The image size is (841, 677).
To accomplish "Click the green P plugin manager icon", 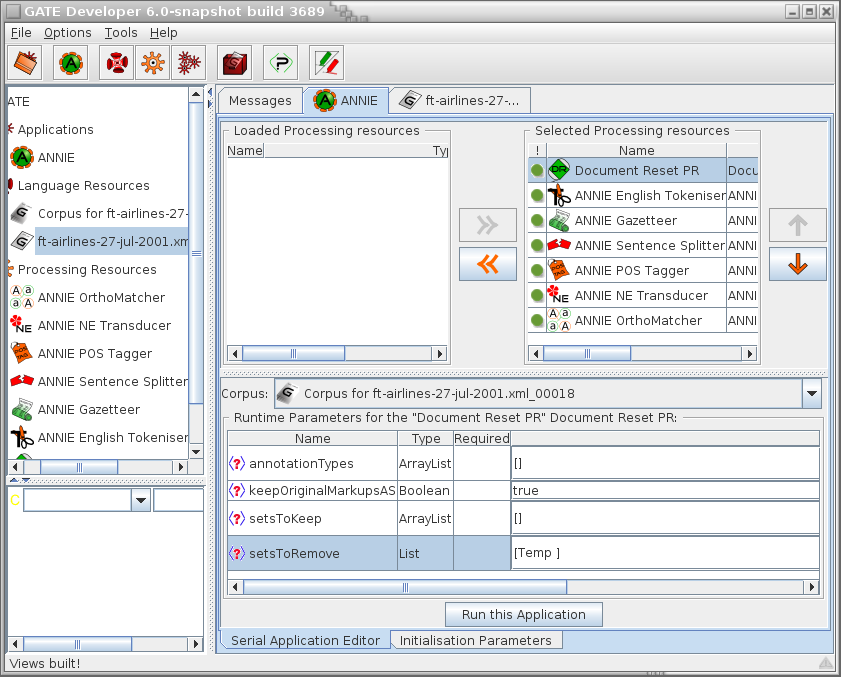I will (281, 63).
